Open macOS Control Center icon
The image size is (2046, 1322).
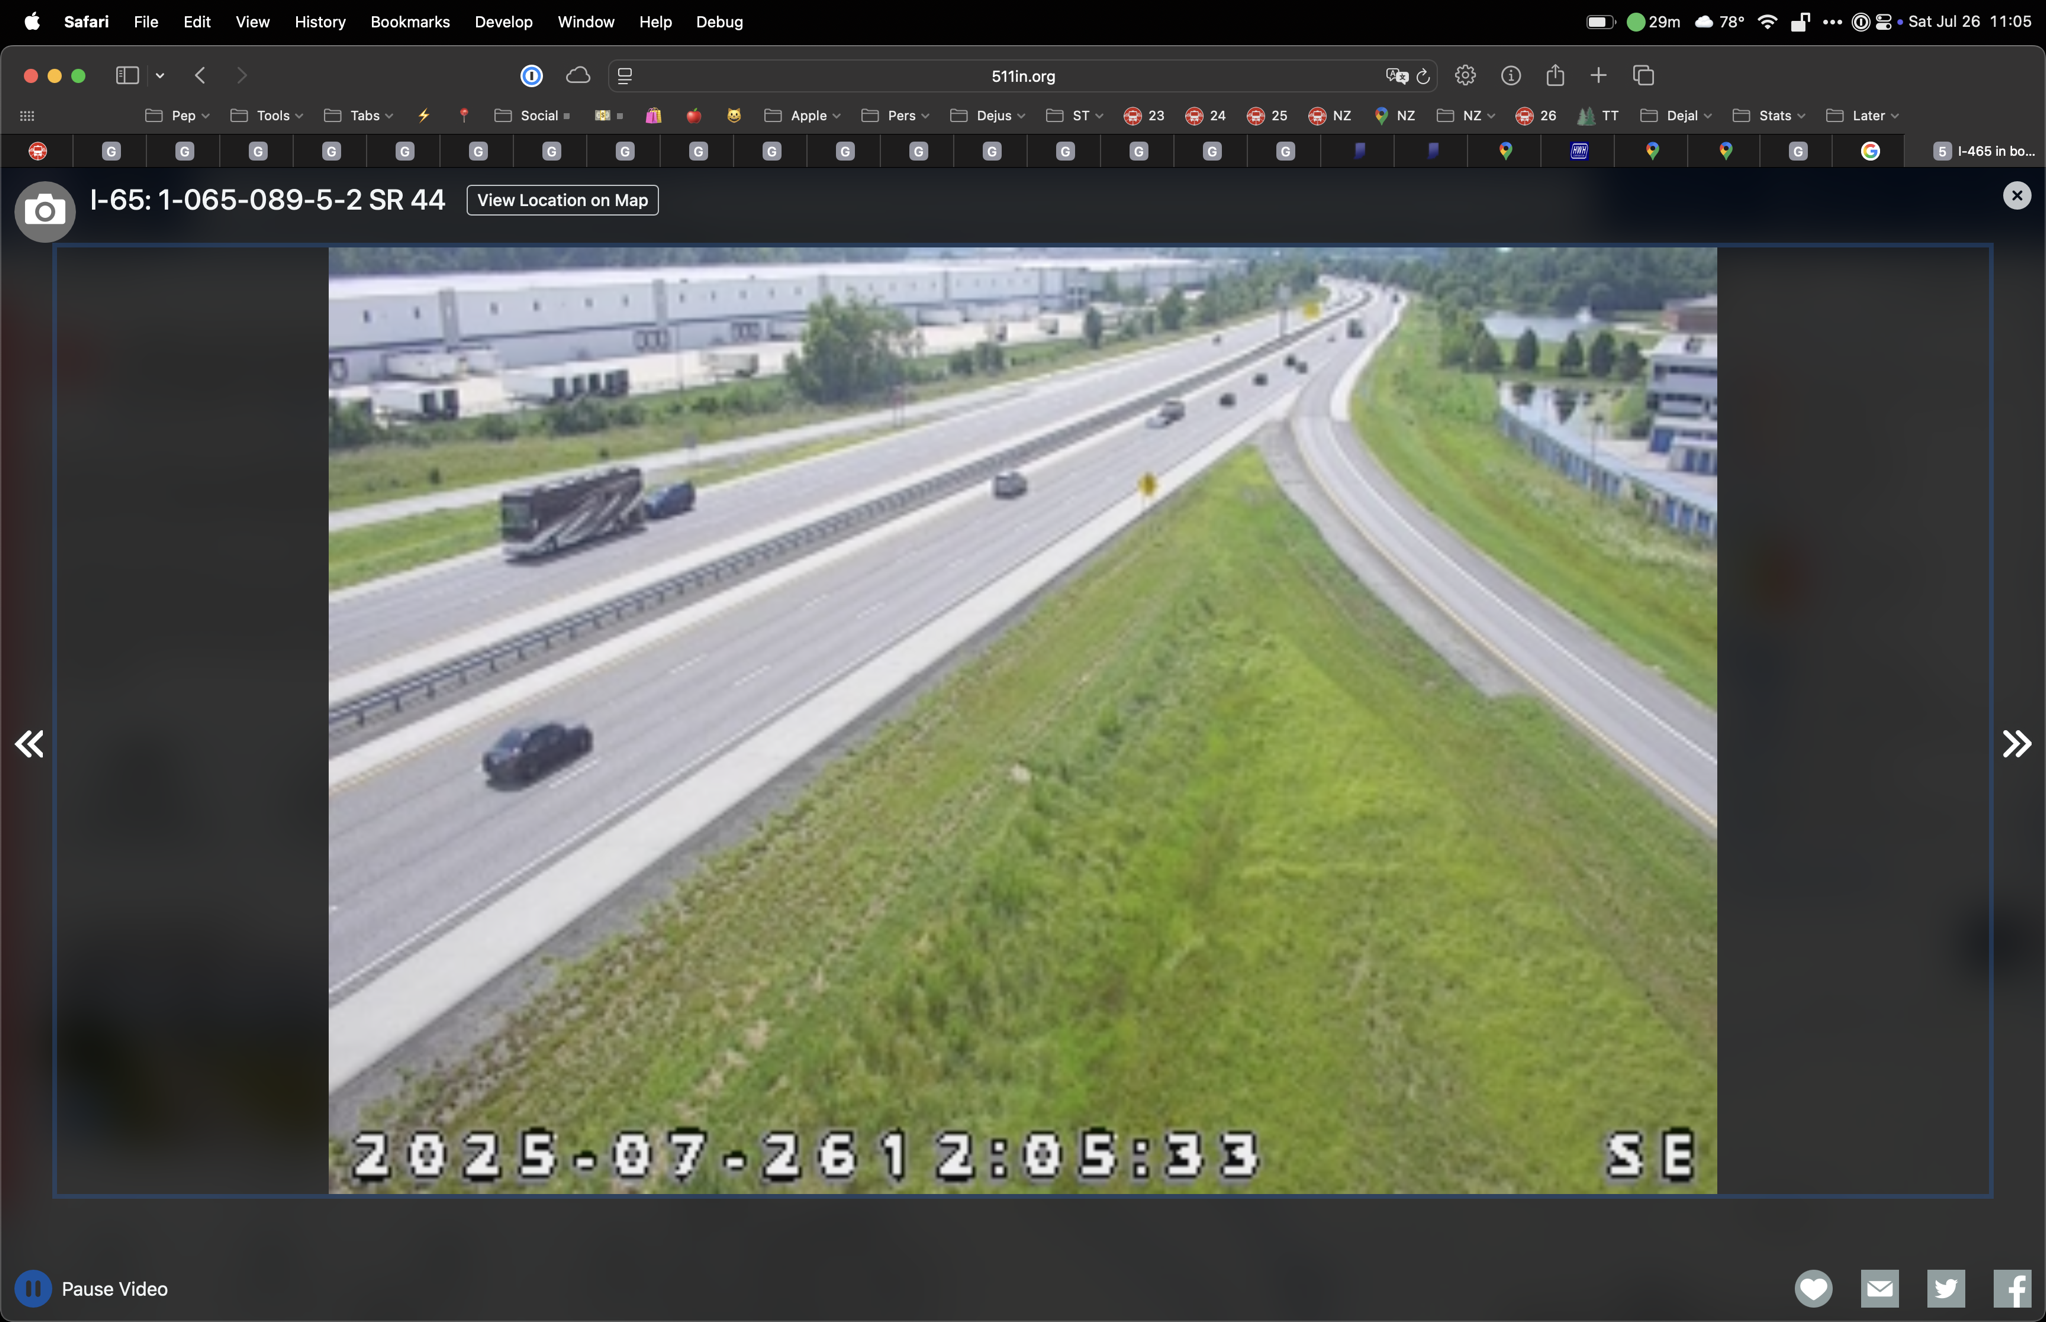1882,21
